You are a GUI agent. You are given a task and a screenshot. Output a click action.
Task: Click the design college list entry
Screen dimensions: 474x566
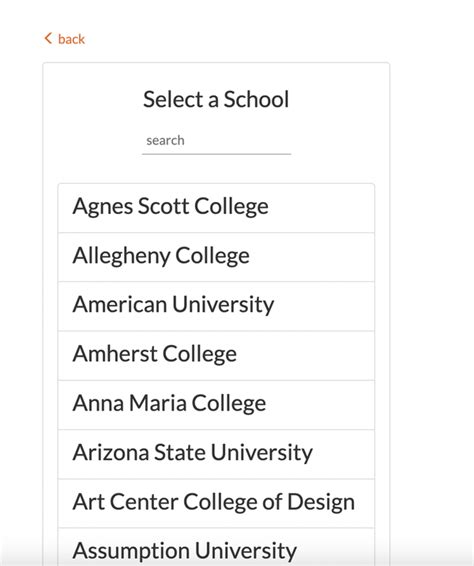point(216,503)
